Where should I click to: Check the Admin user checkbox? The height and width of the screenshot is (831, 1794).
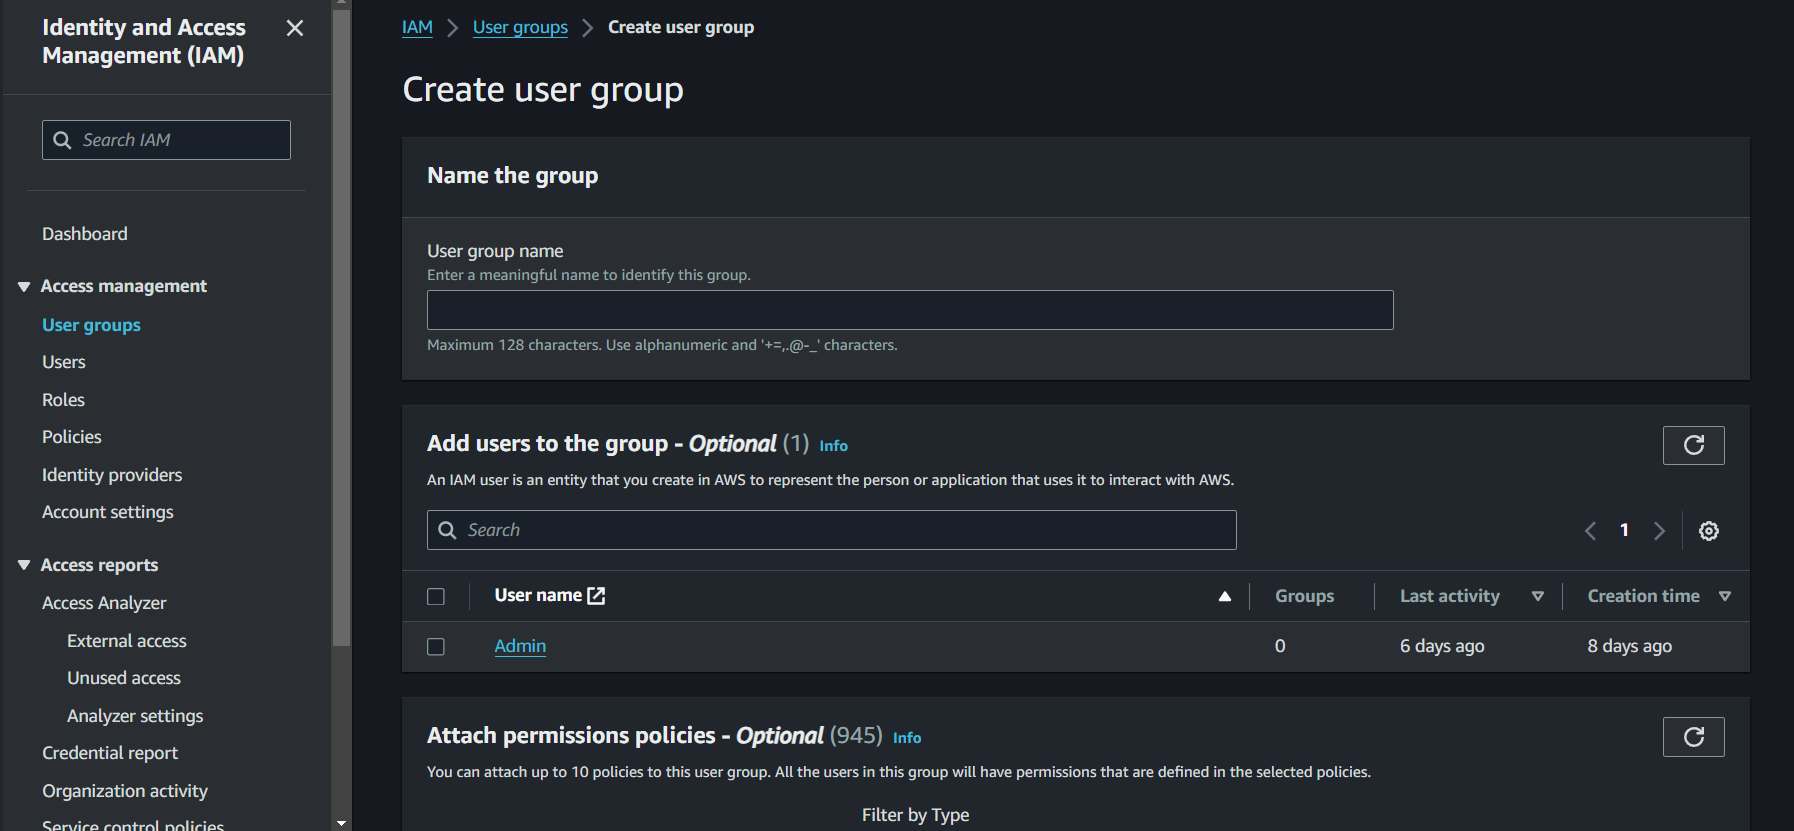coord(436,647)
